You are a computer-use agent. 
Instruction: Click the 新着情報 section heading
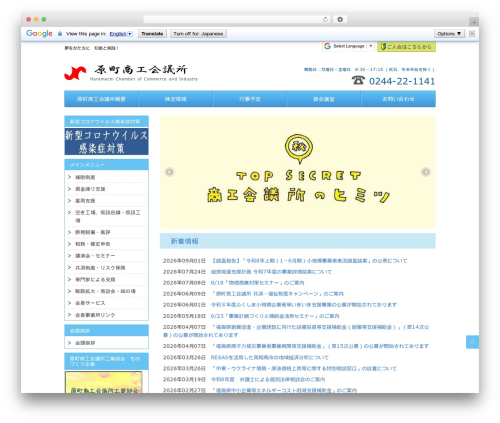[x=184, y=241]
